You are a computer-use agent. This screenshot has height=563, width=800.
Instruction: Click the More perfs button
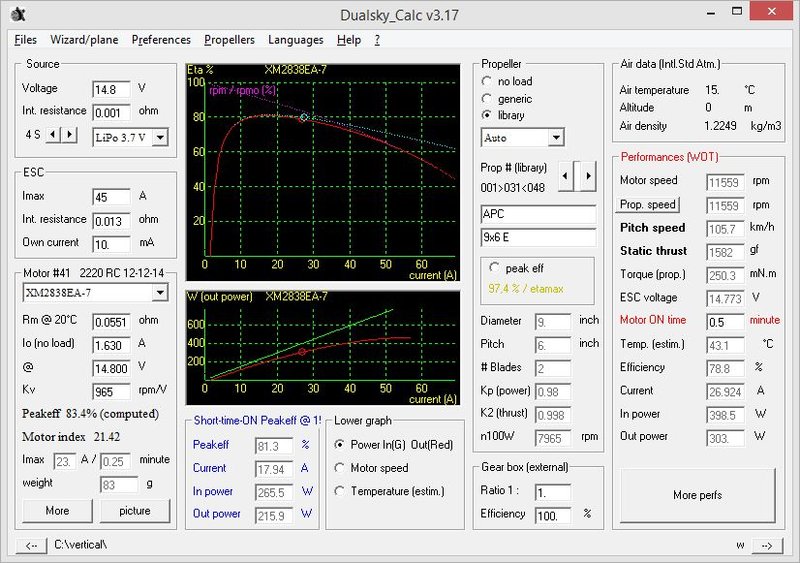[x=698, y=495]
